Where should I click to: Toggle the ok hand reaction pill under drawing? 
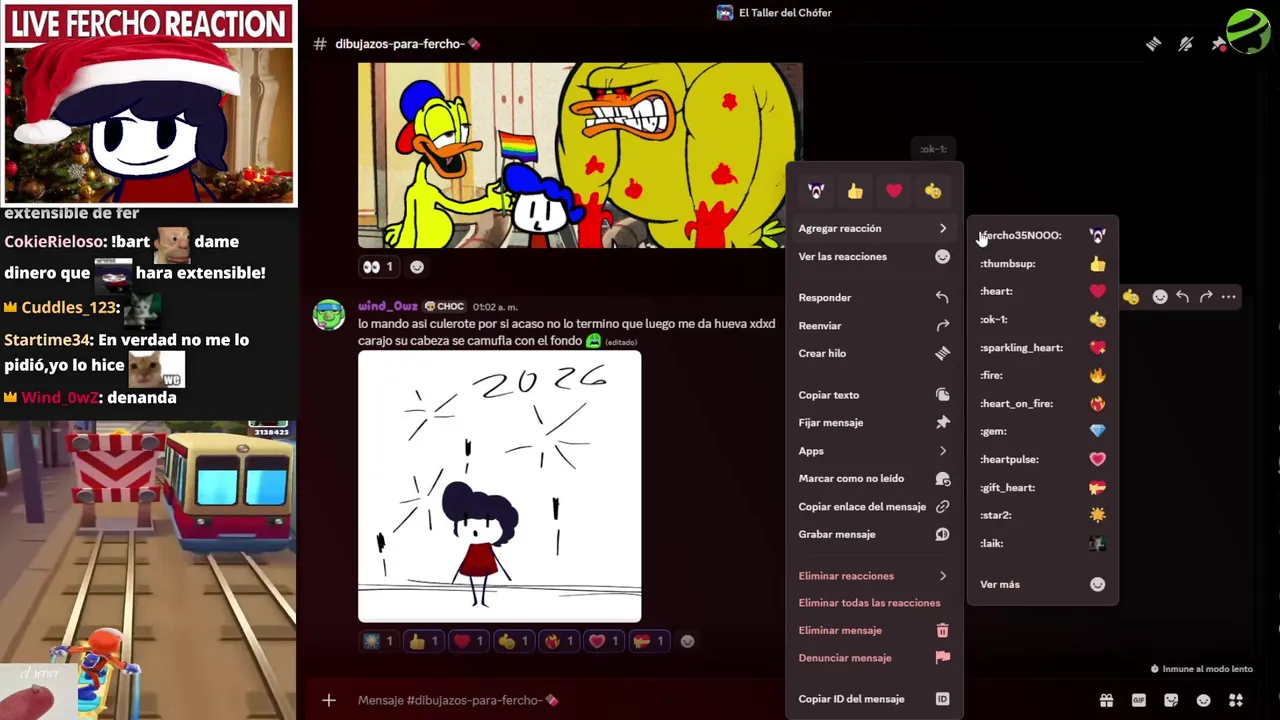point(514,641)
